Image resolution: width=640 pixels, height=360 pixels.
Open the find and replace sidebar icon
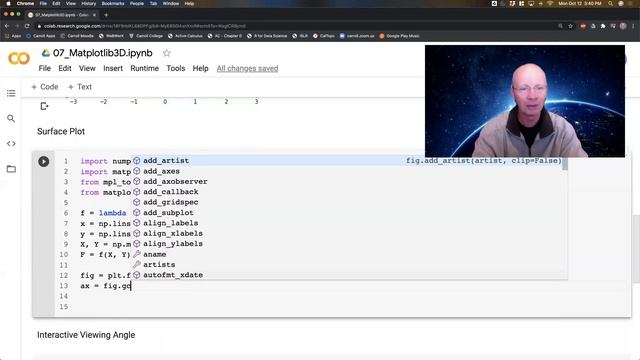[11, 118]
